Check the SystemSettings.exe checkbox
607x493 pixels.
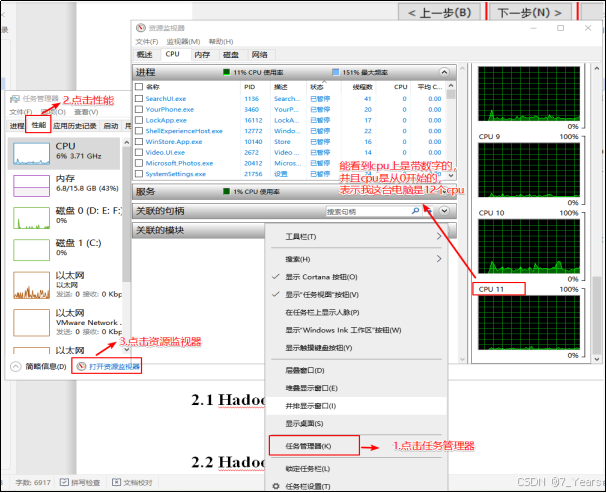[x=139, y=174]
